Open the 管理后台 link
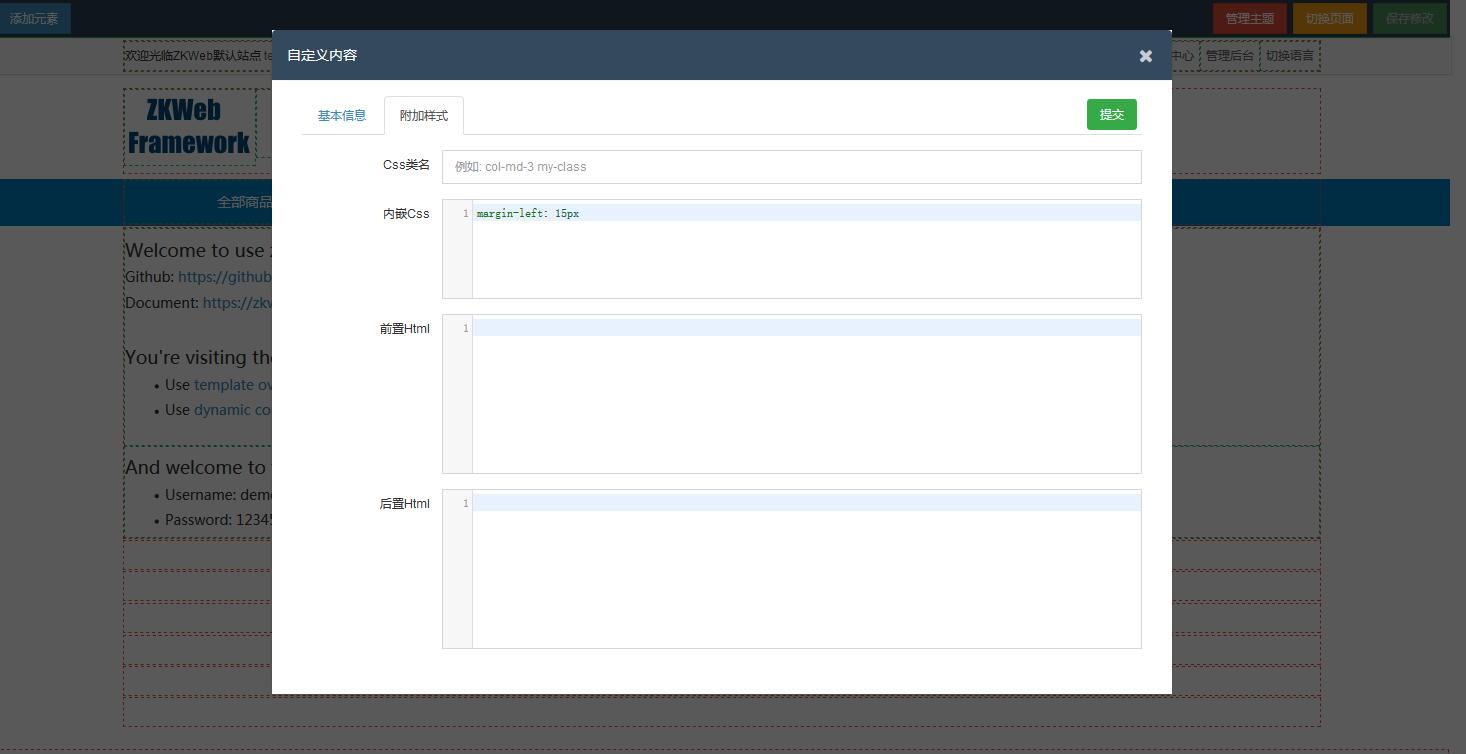Viewport: 1466px width, 754px height. (1229, 56)
